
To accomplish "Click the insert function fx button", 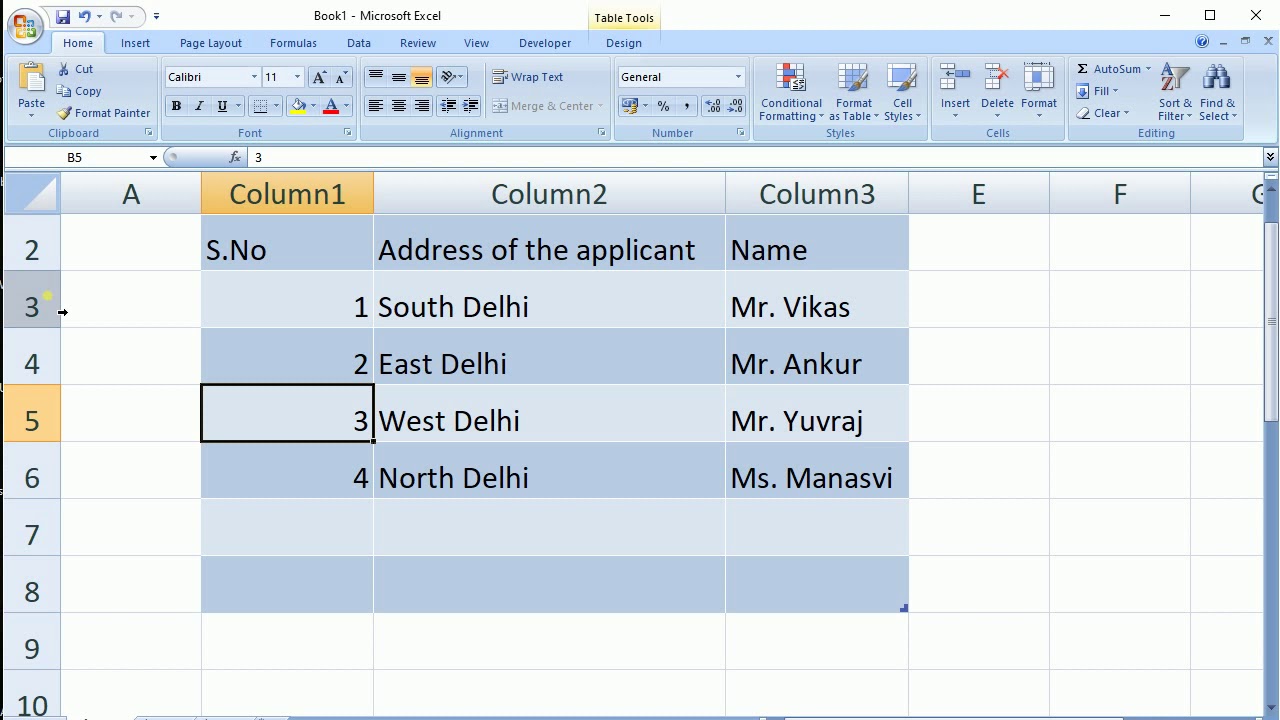I will pos(234,157).
